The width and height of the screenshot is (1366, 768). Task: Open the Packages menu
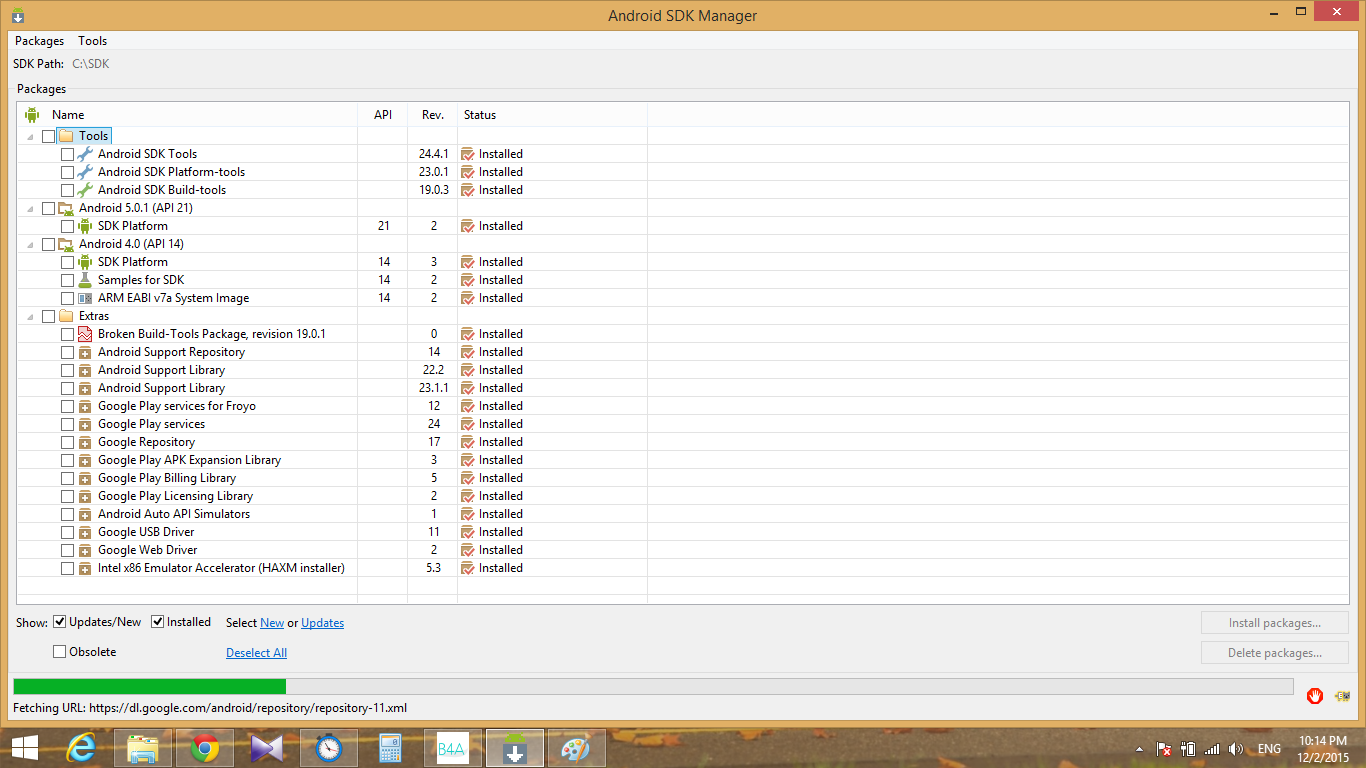click(x=39, y=41)
